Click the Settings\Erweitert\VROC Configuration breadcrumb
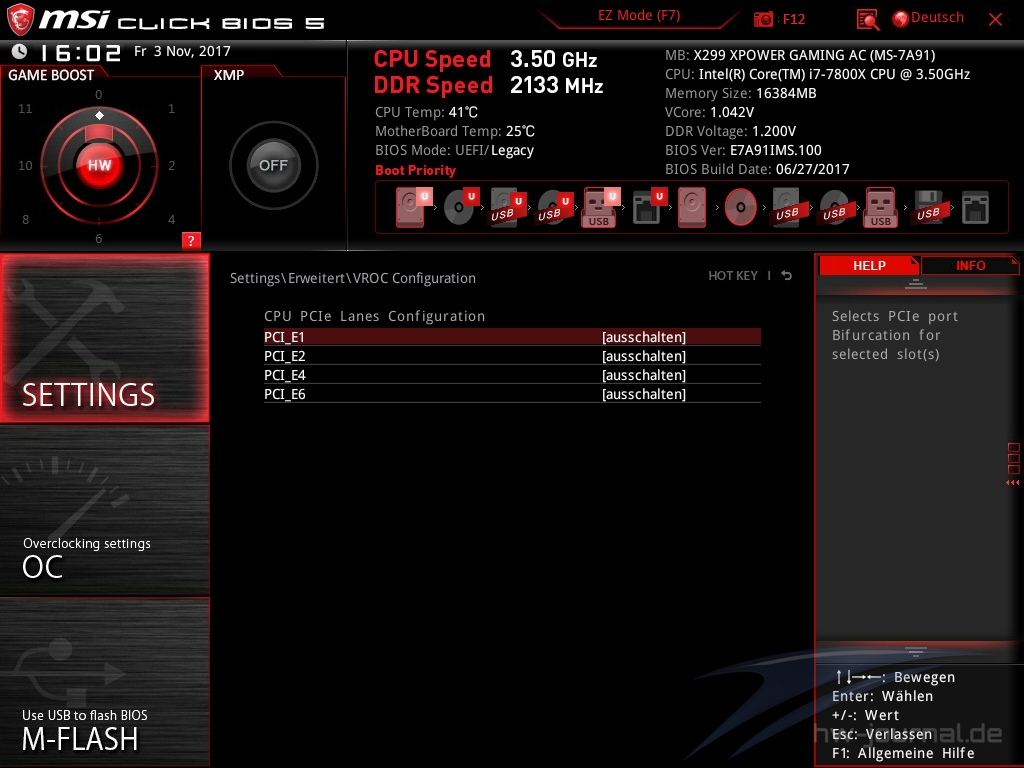 click(x=353, y=278)
